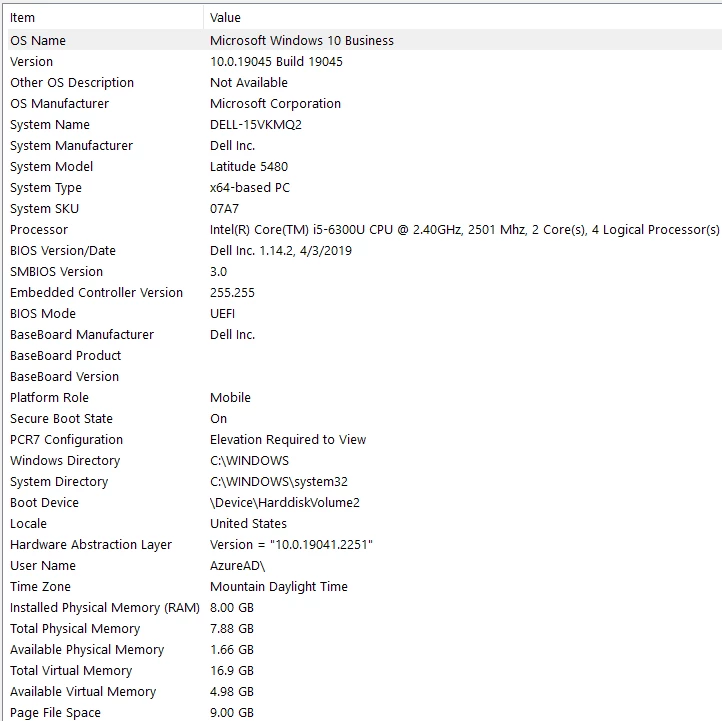Select the Time Zone row
The image size is (722, 721).
41,587
